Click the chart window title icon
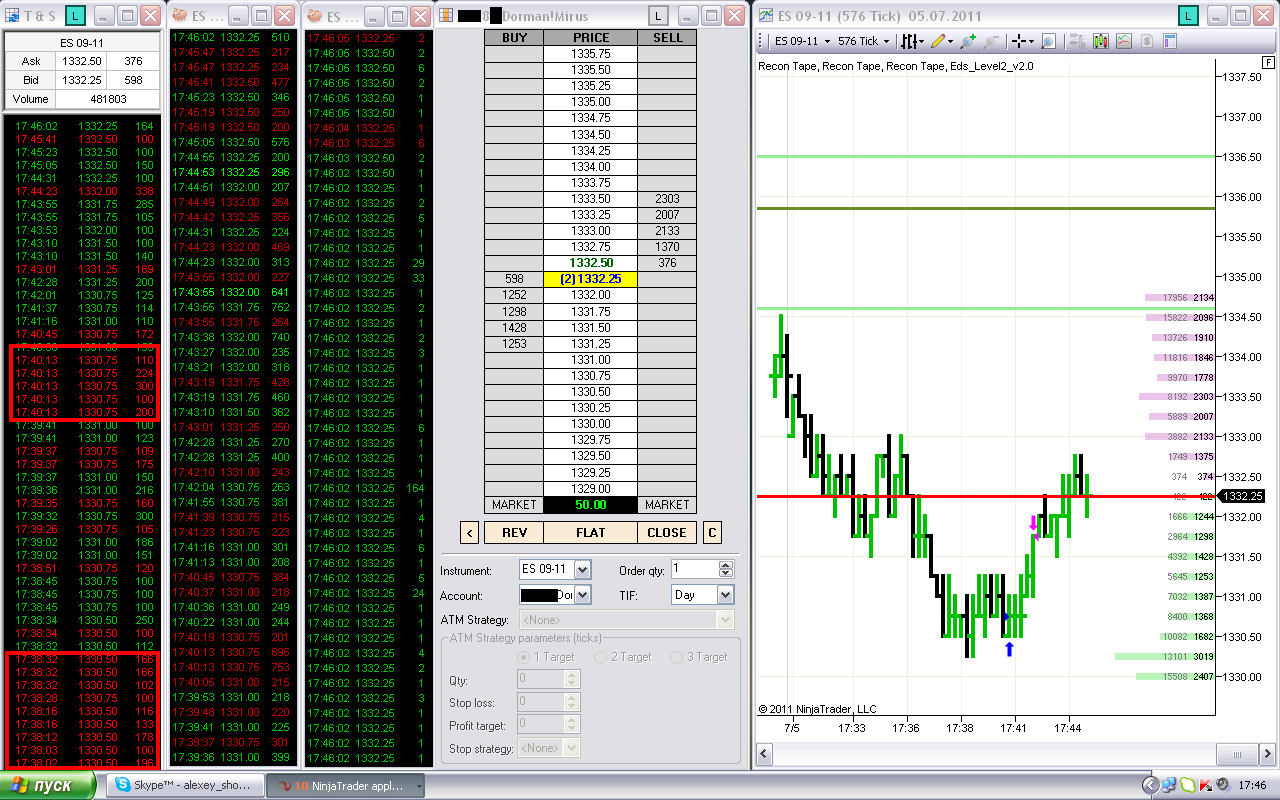1280x800 pixels. click(x=765, y=16)
